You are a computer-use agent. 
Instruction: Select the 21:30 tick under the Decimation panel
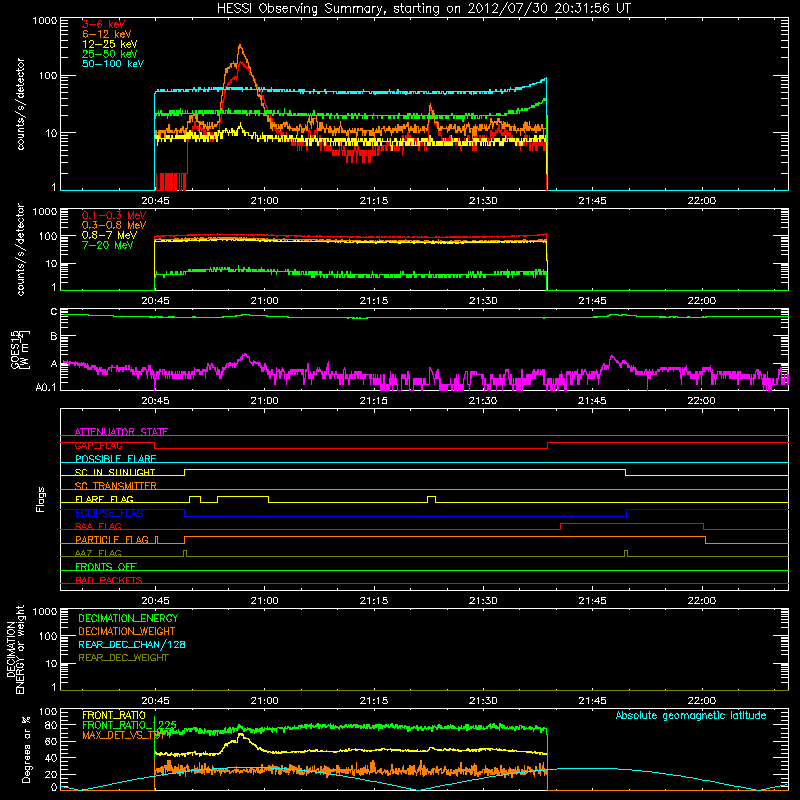(483, 701)
